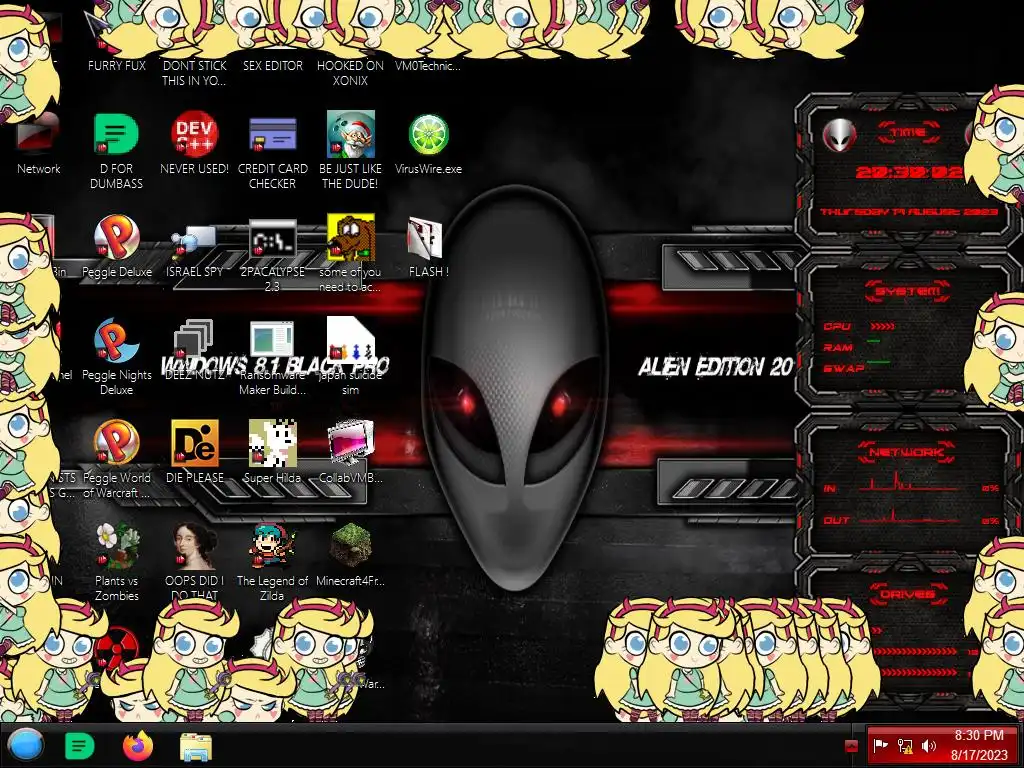Open File Explorer from the taskbar
The width and height of the screenshot is (1024, 768).
[x=196, y=747]
